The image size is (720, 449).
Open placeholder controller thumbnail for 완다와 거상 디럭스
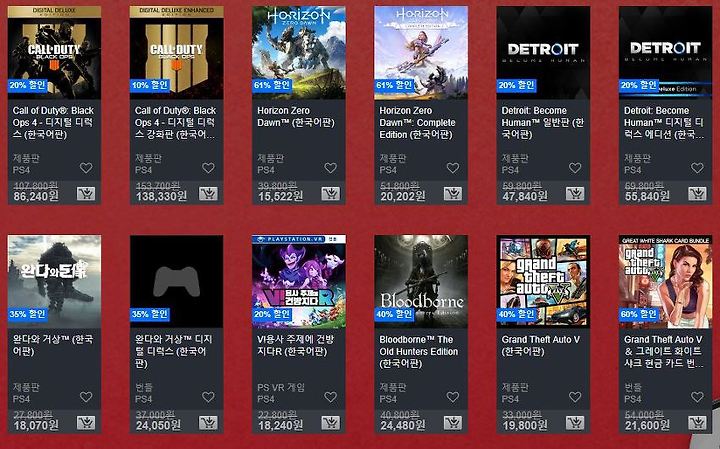177,281
